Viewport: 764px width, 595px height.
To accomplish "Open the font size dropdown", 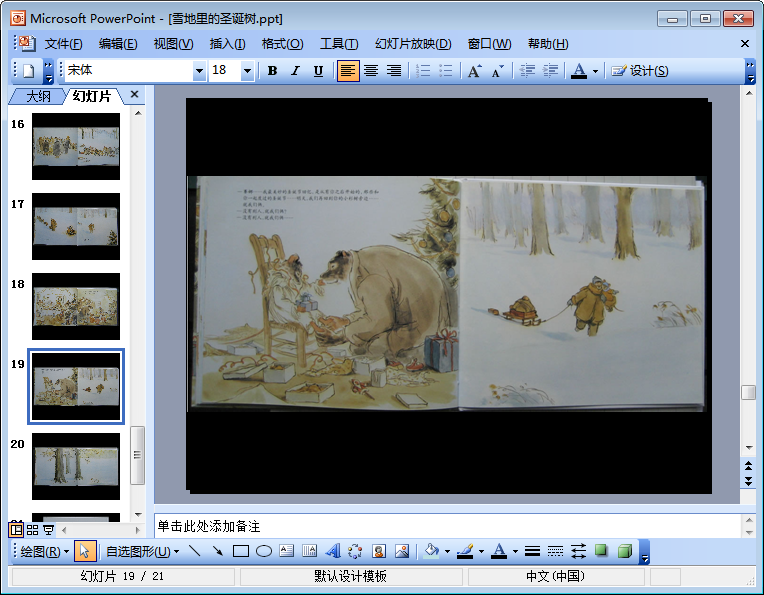I will (x=248, y=71).
